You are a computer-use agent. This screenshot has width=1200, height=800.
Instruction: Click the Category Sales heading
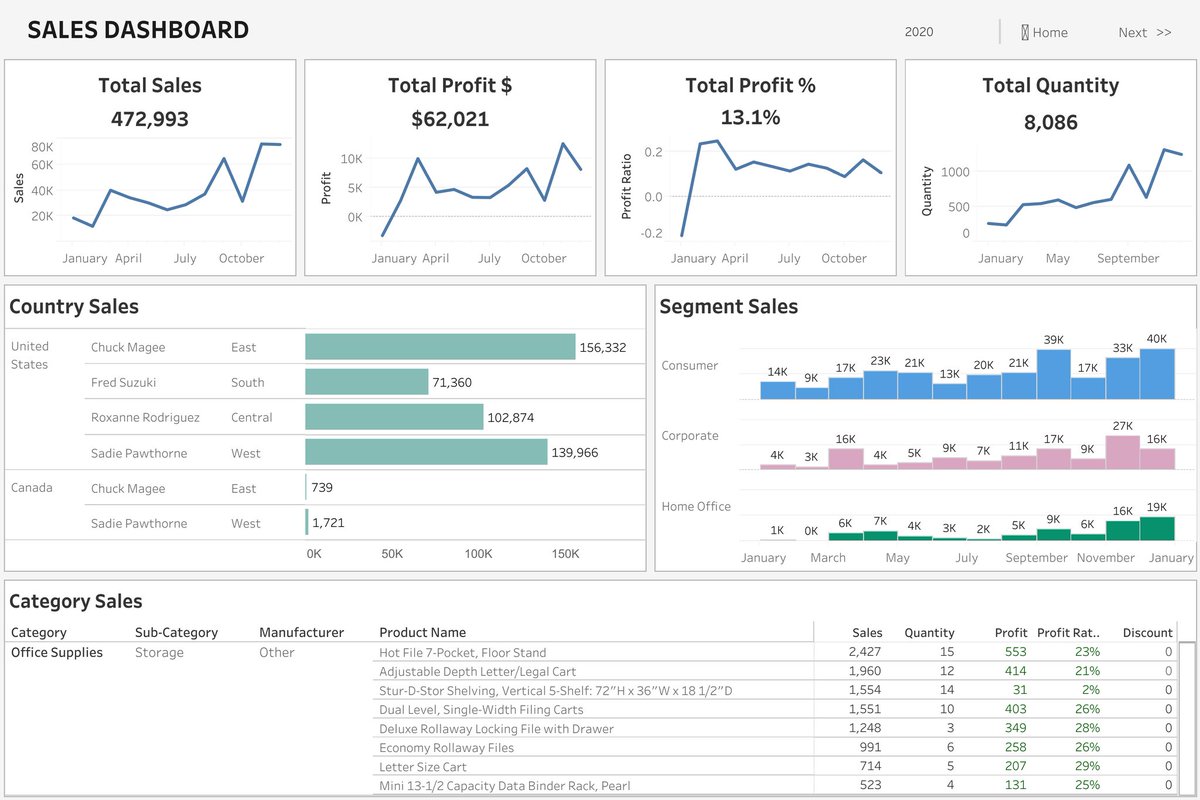[x=76, y=601]
